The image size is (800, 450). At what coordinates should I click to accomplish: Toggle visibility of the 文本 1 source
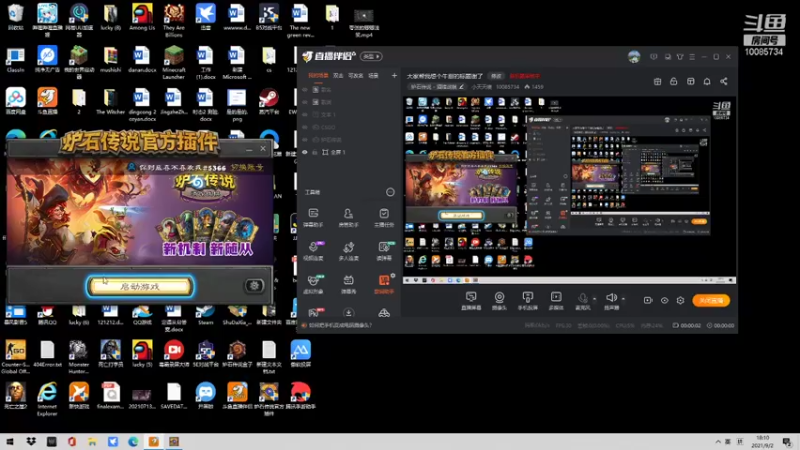pos(305,115)
